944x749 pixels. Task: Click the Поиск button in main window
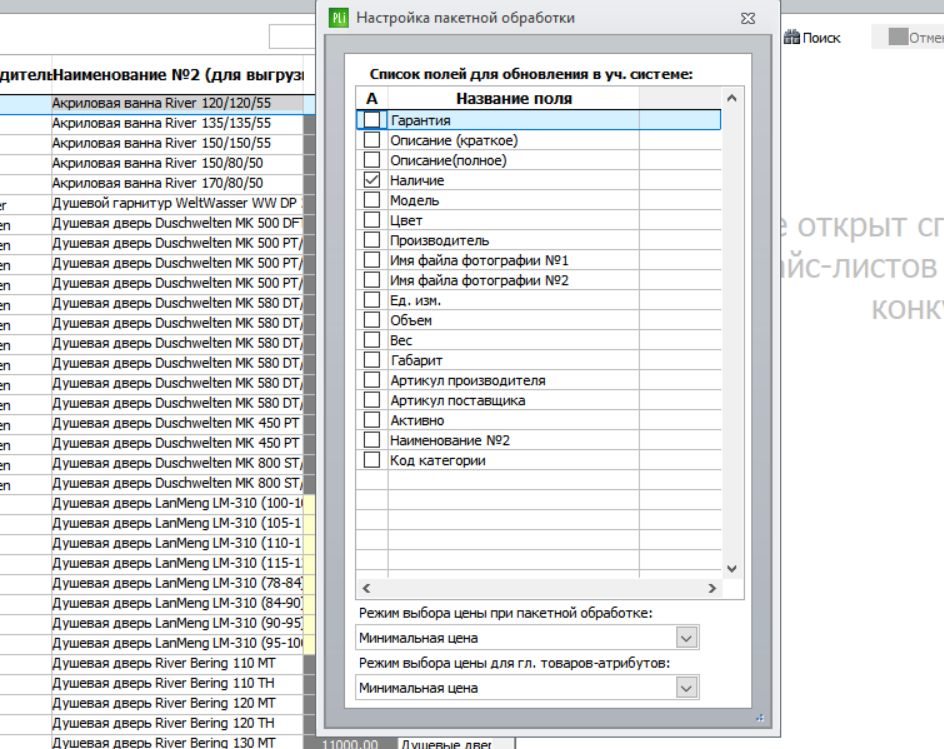812,37
